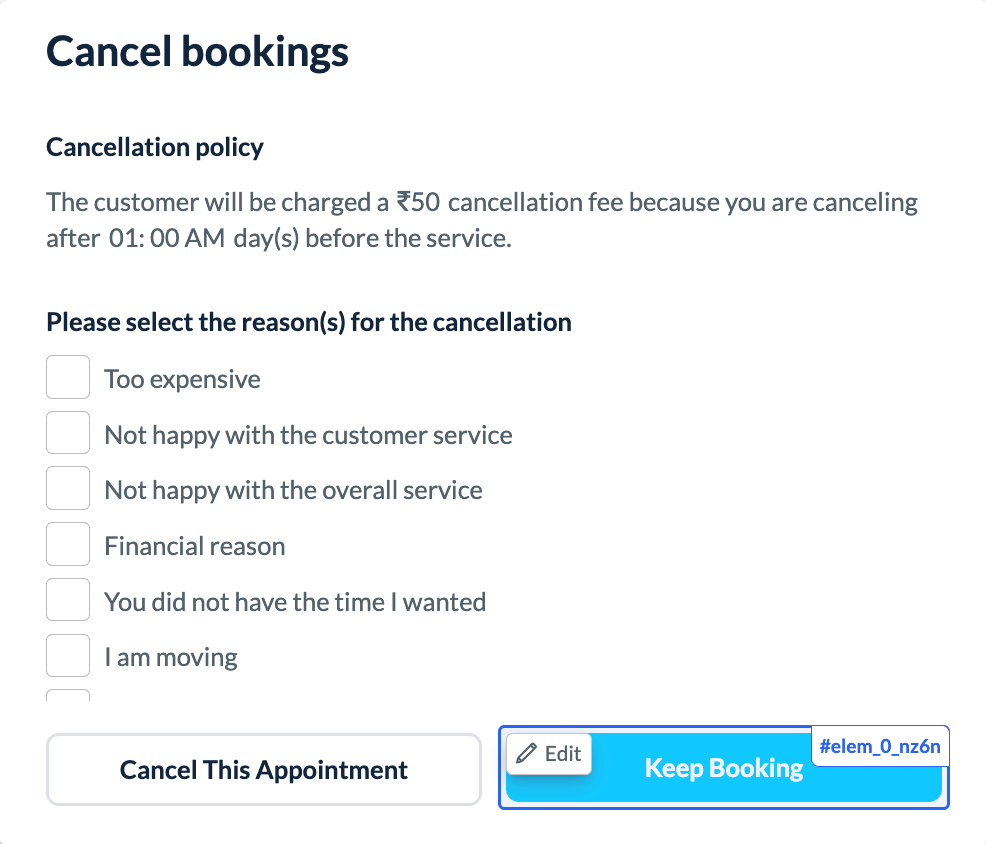Mark the You did not have the time checkbox
The image size is (986, 844).
point(68,601)
